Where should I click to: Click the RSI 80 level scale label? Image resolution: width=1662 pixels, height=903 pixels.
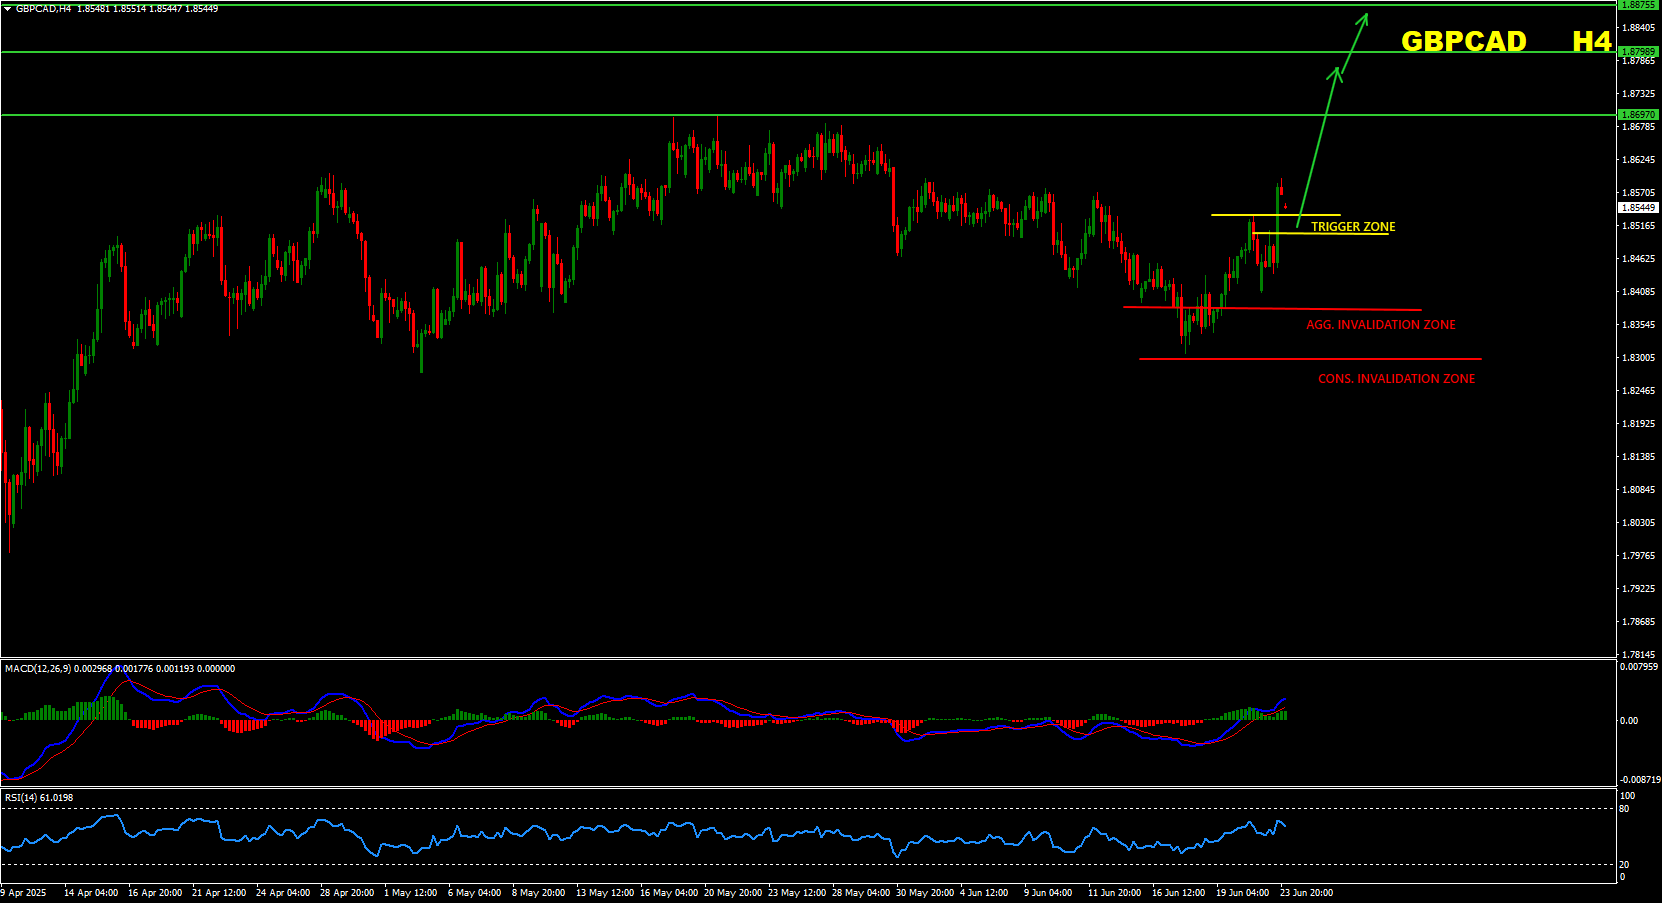point(1625,809)
